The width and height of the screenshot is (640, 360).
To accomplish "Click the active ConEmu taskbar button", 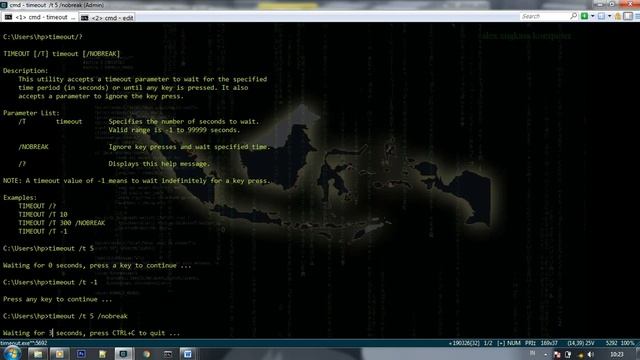I will pos(124,354).
